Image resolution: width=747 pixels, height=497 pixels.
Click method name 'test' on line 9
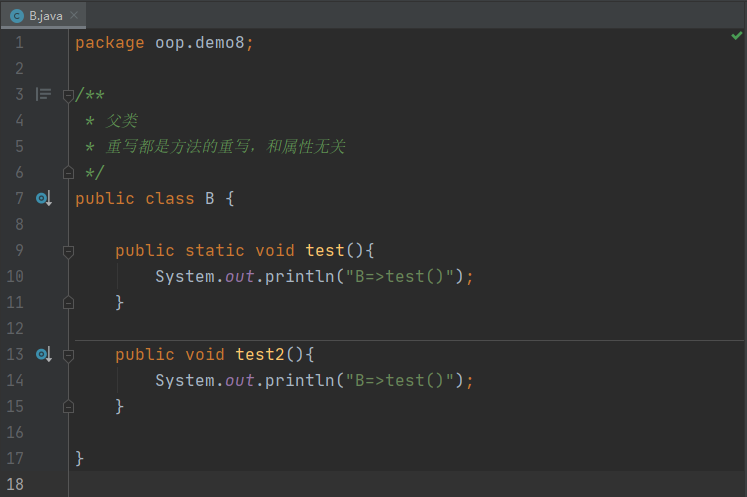(x=325, y=250)
